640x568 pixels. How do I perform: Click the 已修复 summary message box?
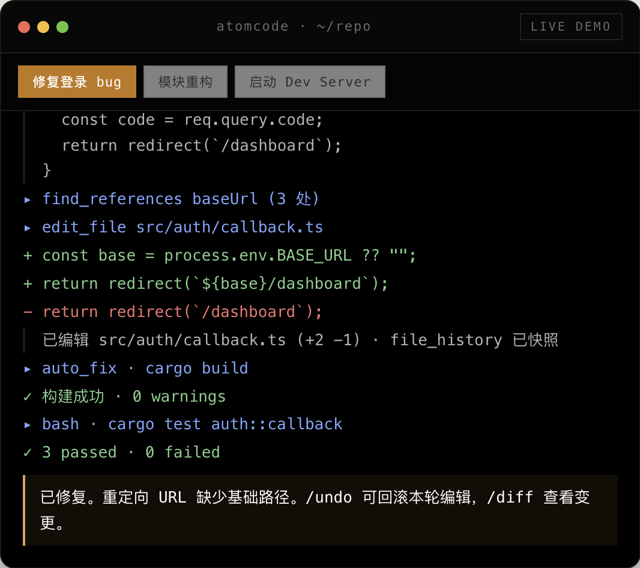click(320, 510)
